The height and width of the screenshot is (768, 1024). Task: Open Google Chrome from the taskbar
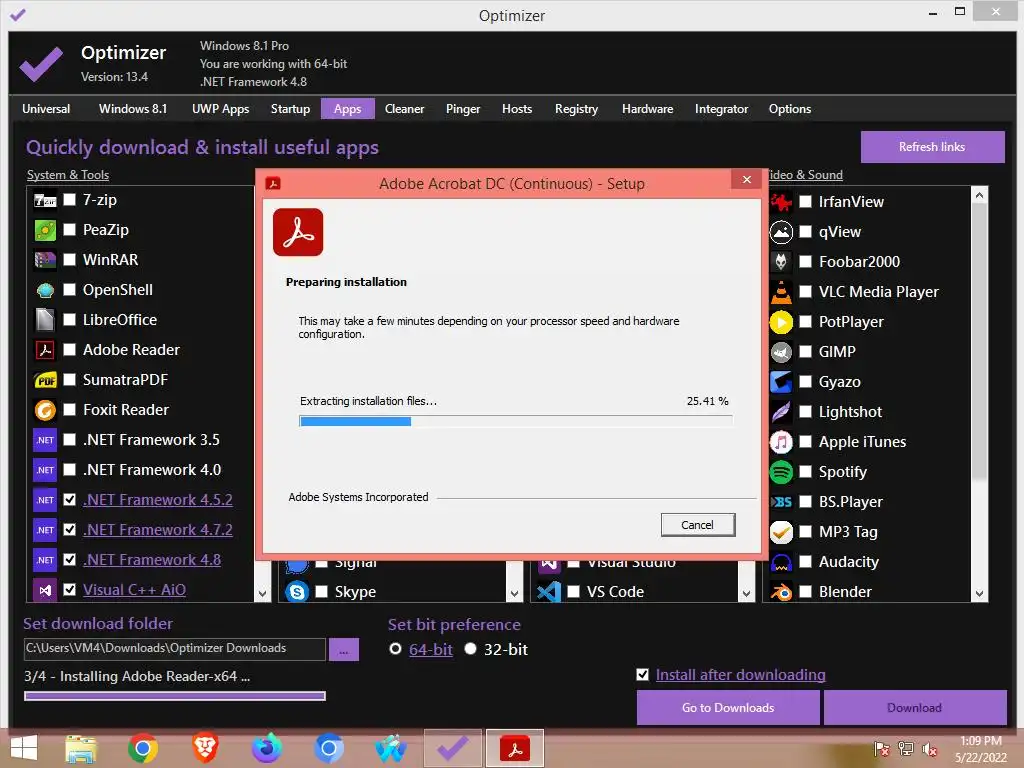(142, 748)
